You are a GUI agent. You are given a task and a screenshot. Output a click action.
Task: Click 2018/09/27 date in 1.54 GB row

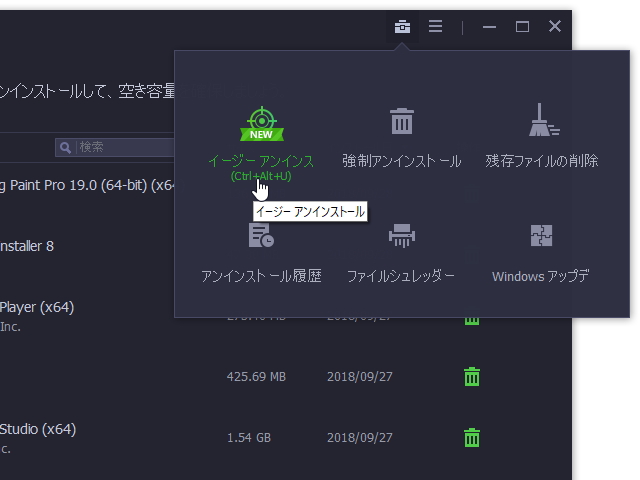360,438
